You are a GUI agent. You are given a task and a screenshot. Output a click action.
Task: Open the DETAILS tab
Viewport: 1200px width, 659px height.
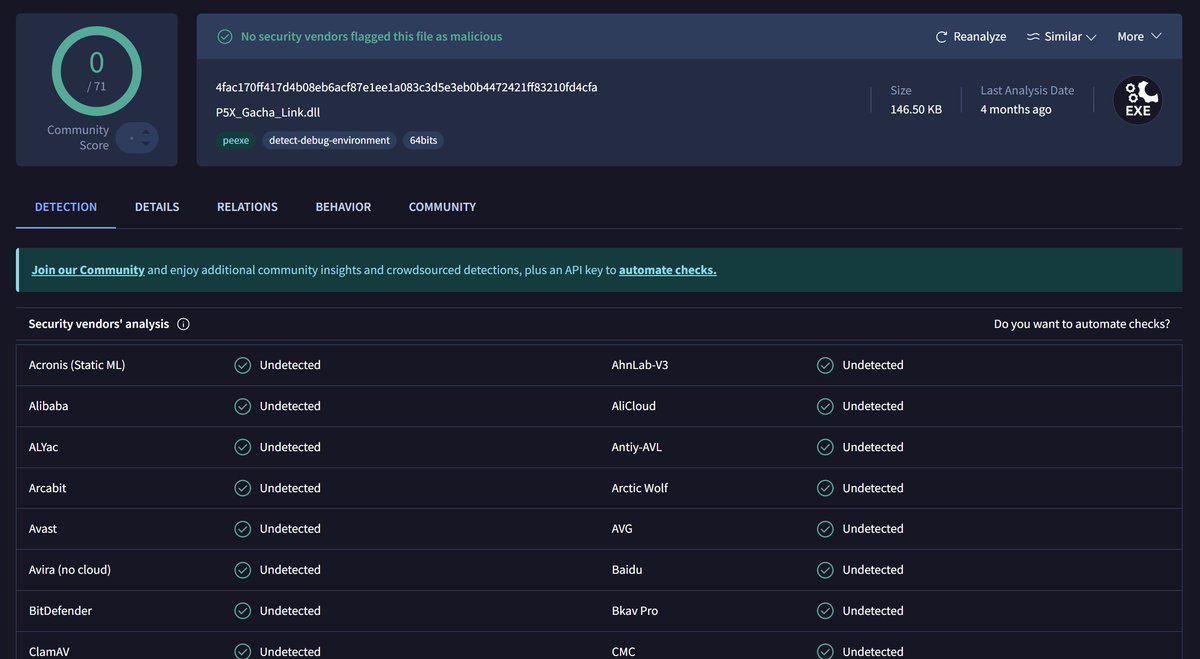tap(157, 207)
